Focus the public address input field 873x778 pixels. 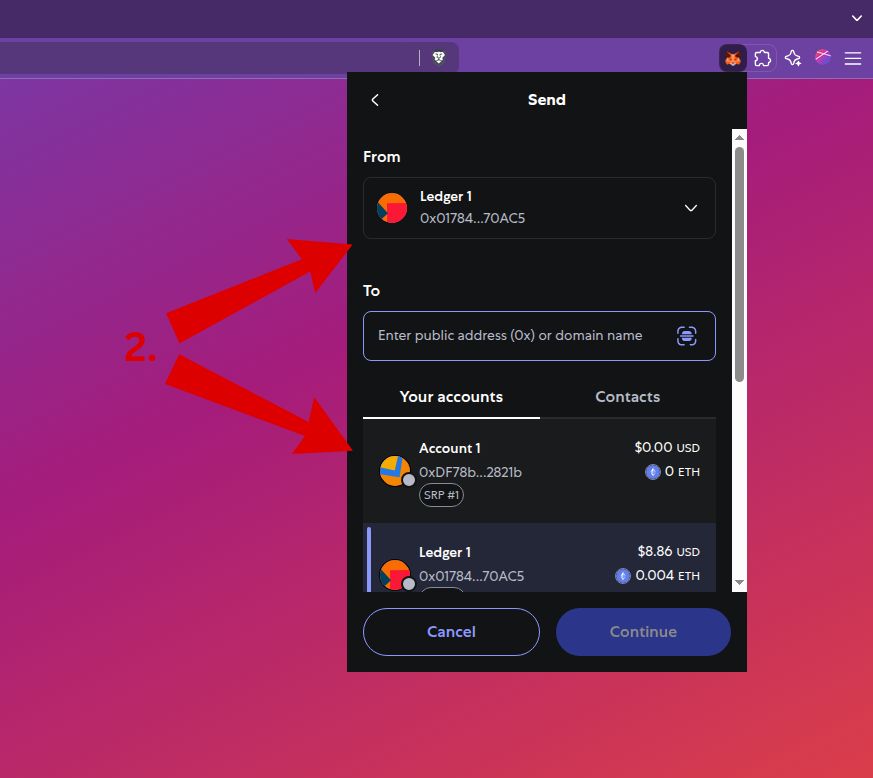coord(539,336)
